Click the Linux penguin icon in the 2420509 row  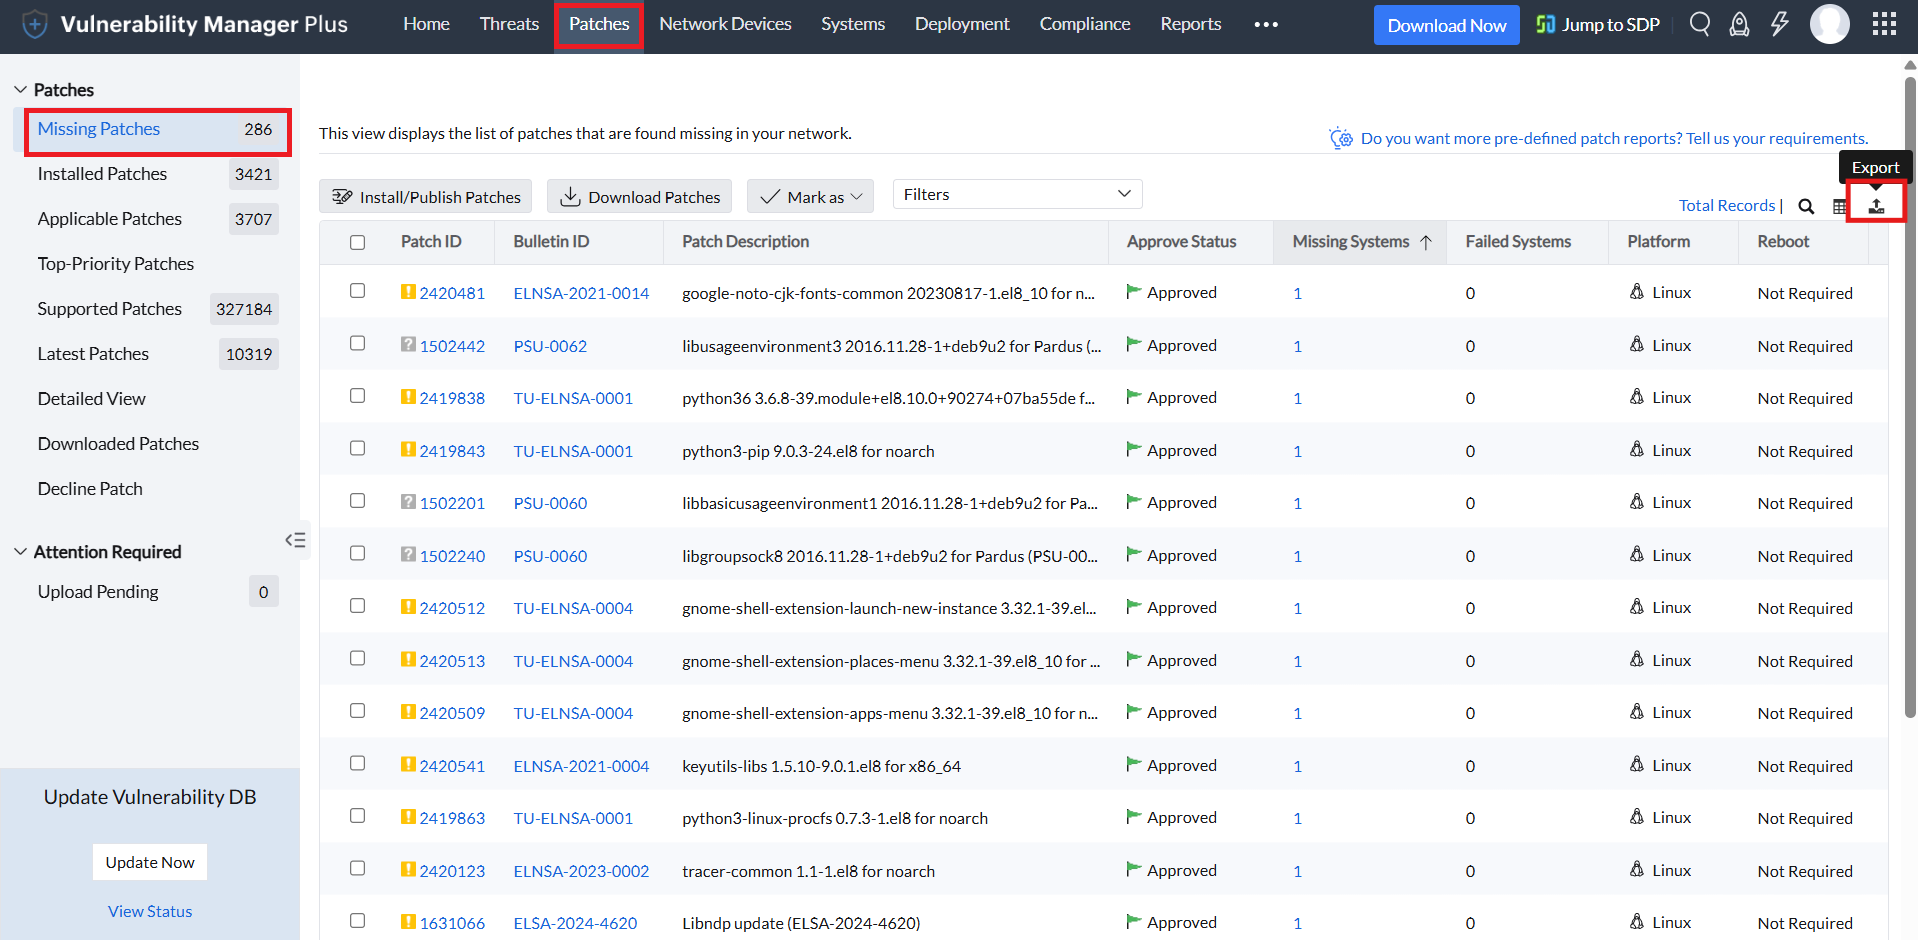1637,711
